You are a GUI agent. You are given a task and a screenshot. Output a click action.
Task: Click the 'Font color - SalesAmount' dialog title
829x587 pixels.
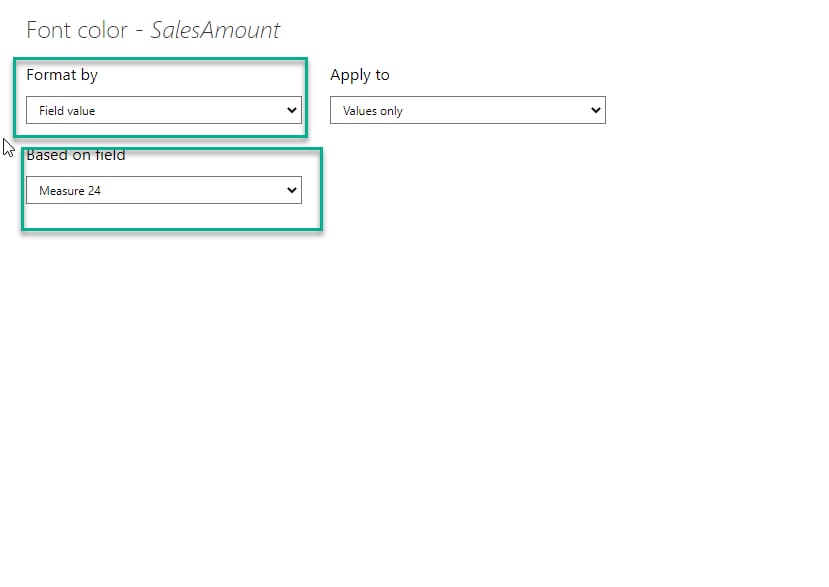click(153, 30)
